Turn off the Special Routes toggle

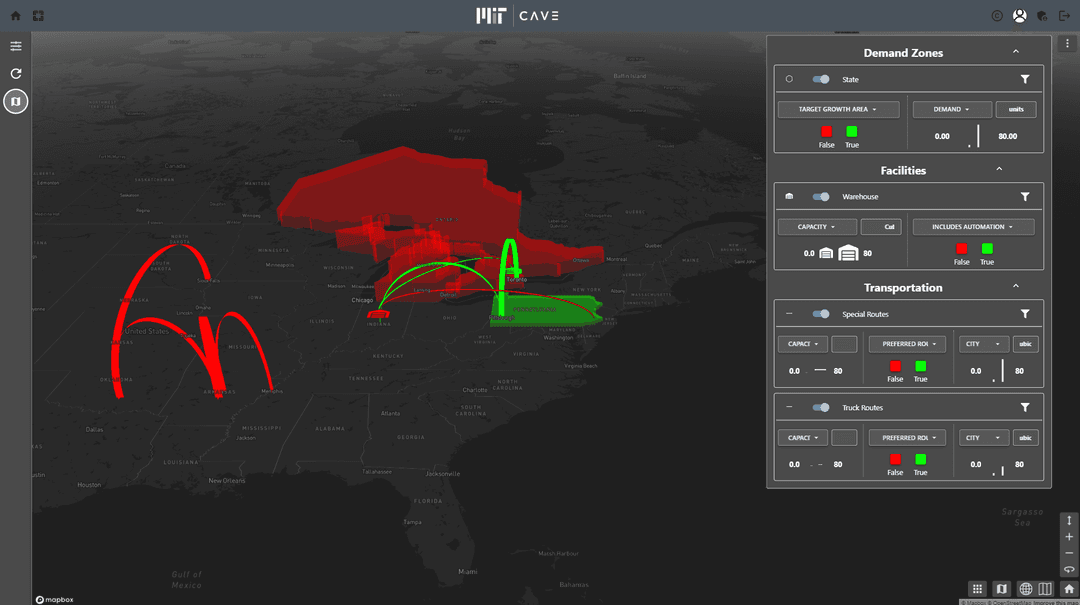tap(821, 314)
